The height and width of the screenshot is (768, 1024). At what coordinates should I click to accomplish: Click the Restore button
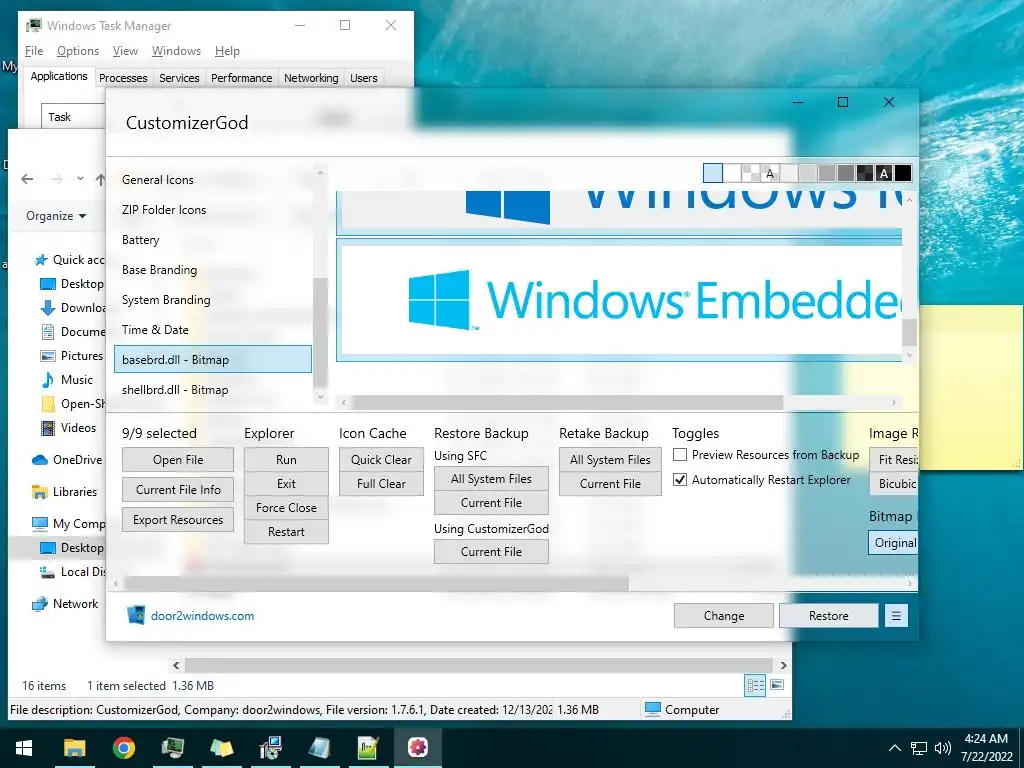click(829, 615)
